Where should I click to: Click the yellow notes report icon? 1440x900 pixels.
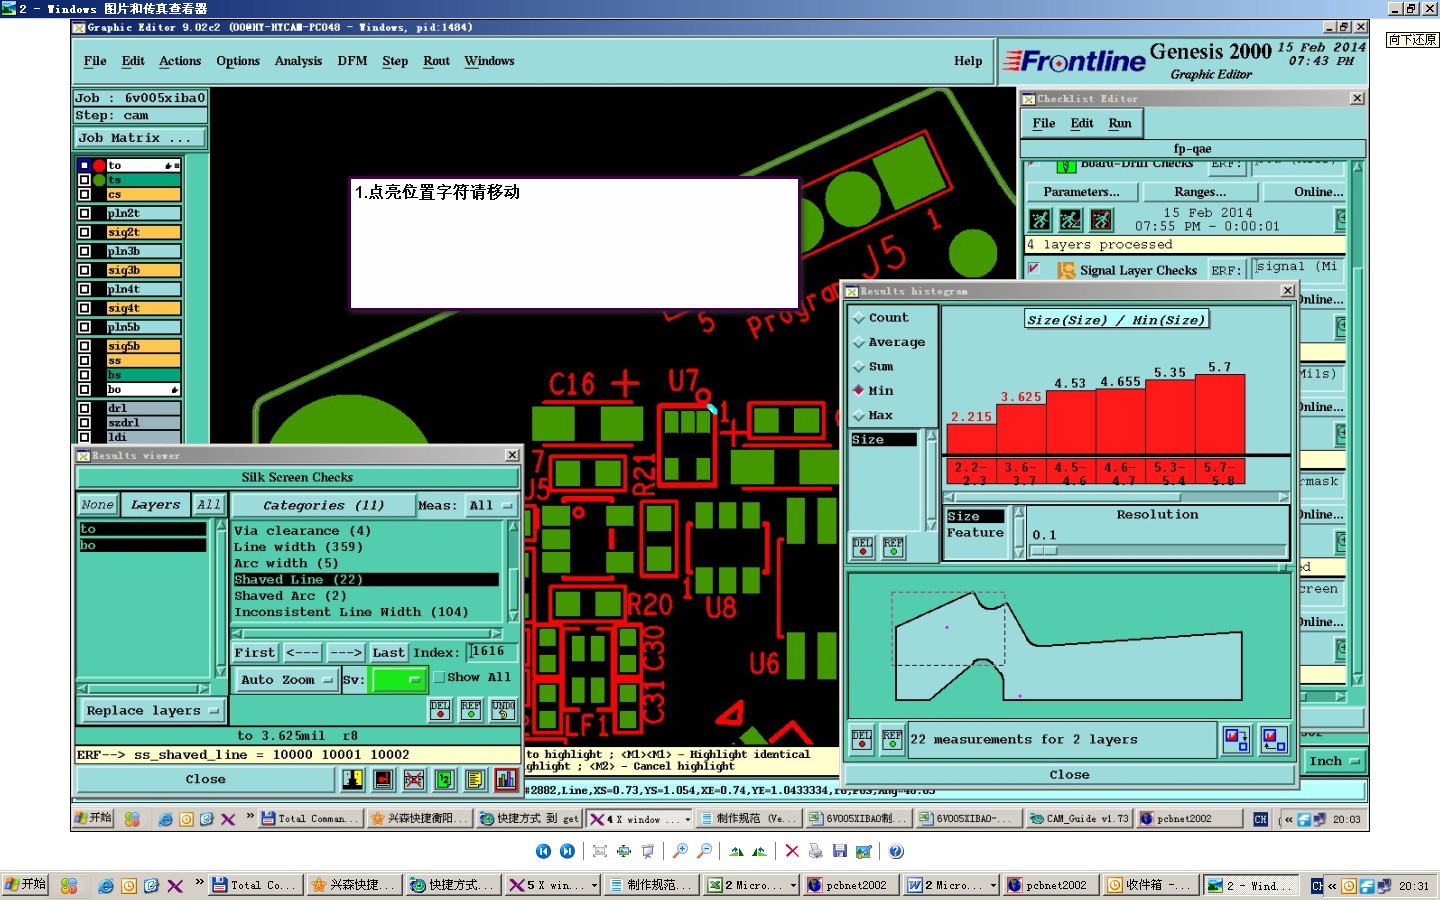475,780
